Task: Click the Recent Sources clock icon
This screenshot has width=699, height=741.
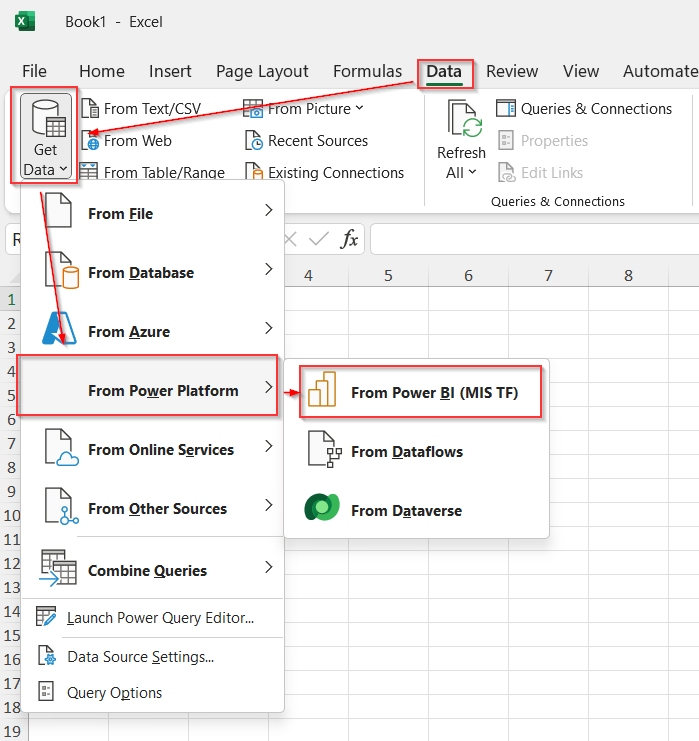Action: click(254, 141)
